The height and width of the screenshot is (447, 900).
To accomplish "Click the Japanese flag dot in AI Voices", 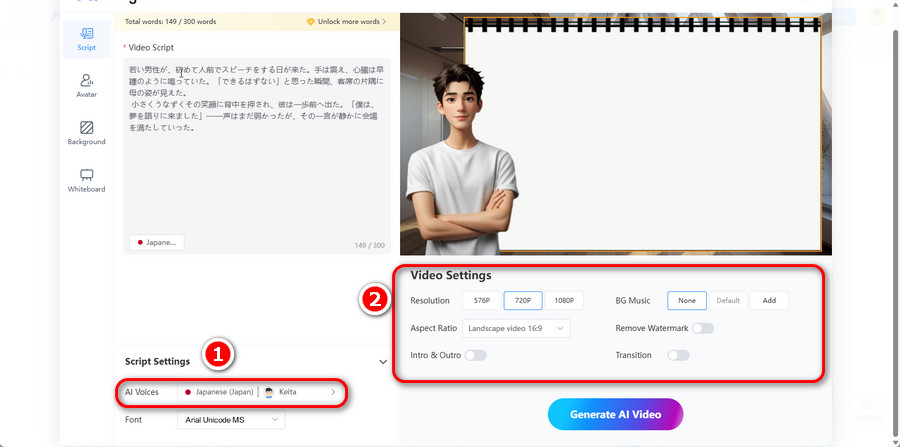I will pyautogui.click(x=188, y=392).
